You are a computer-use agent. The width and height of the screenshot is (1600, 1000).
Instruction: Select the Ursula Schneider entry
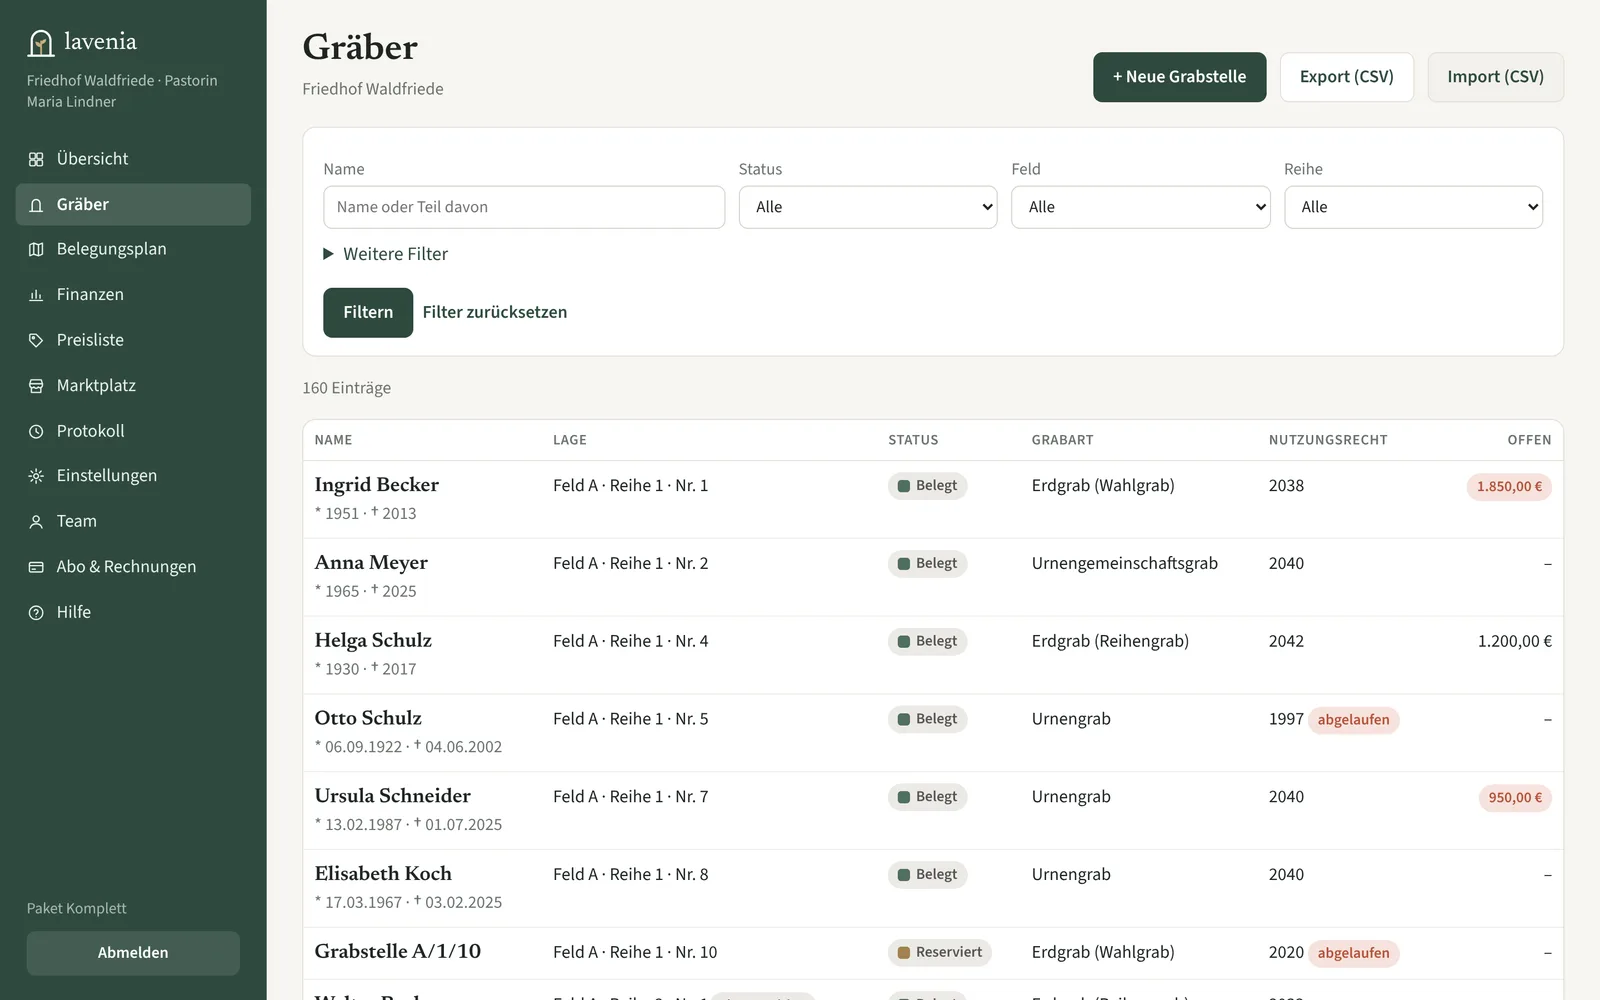(393, 796)
